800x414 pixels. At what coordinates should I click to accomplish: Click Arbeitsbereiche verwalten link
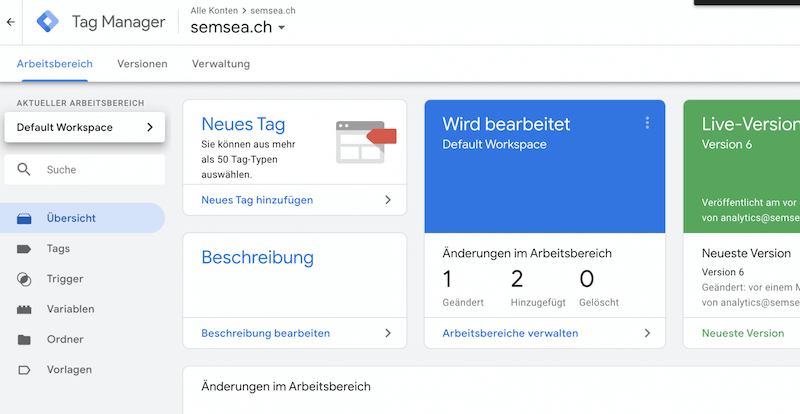click(x=510, y=333)
